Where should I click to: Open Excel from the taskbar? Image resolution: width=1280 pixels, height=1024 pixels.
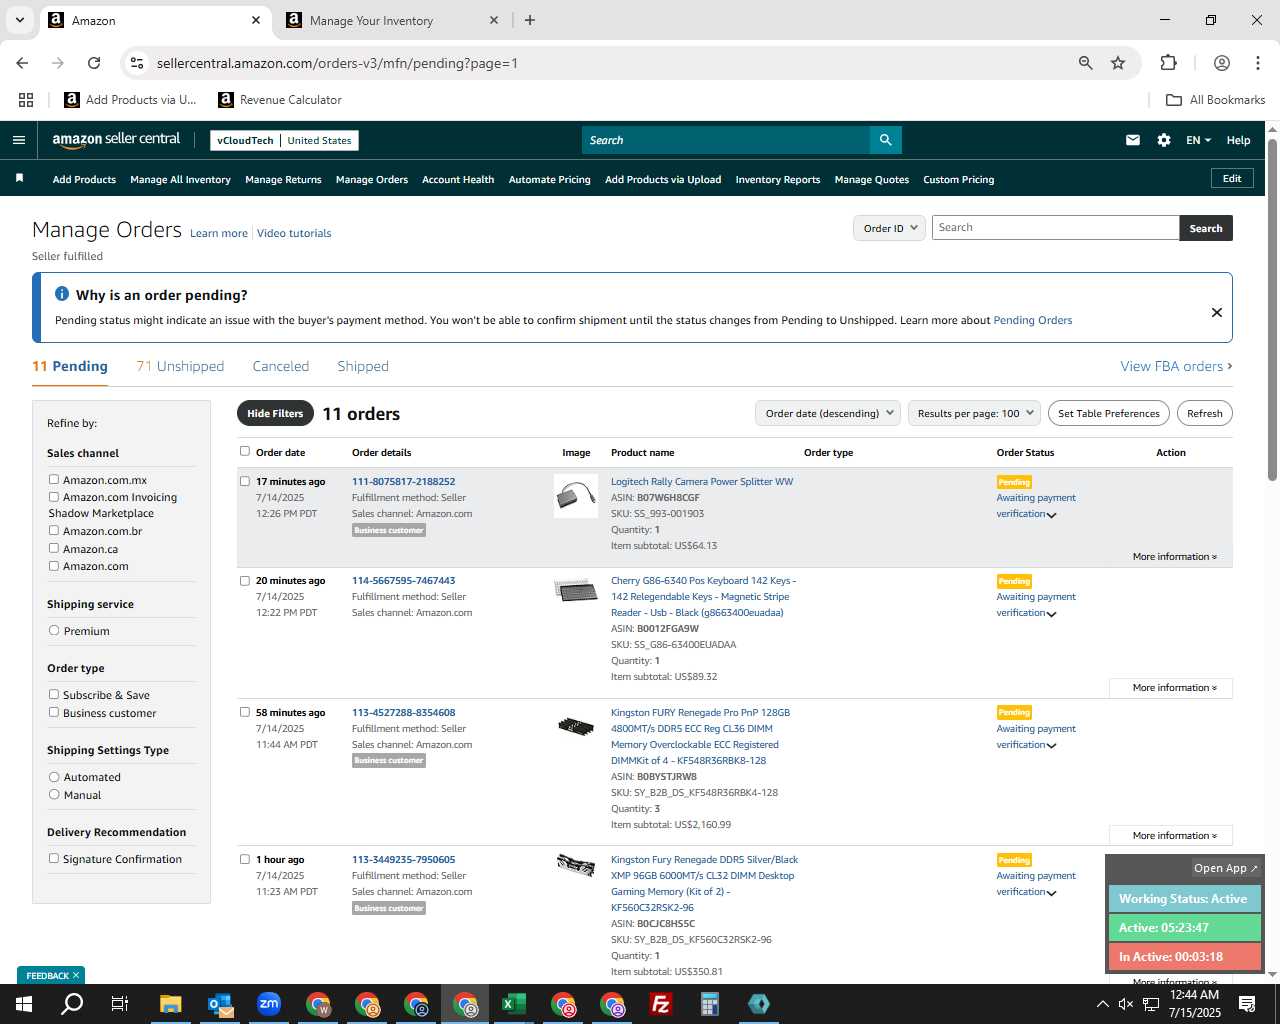514,1004
